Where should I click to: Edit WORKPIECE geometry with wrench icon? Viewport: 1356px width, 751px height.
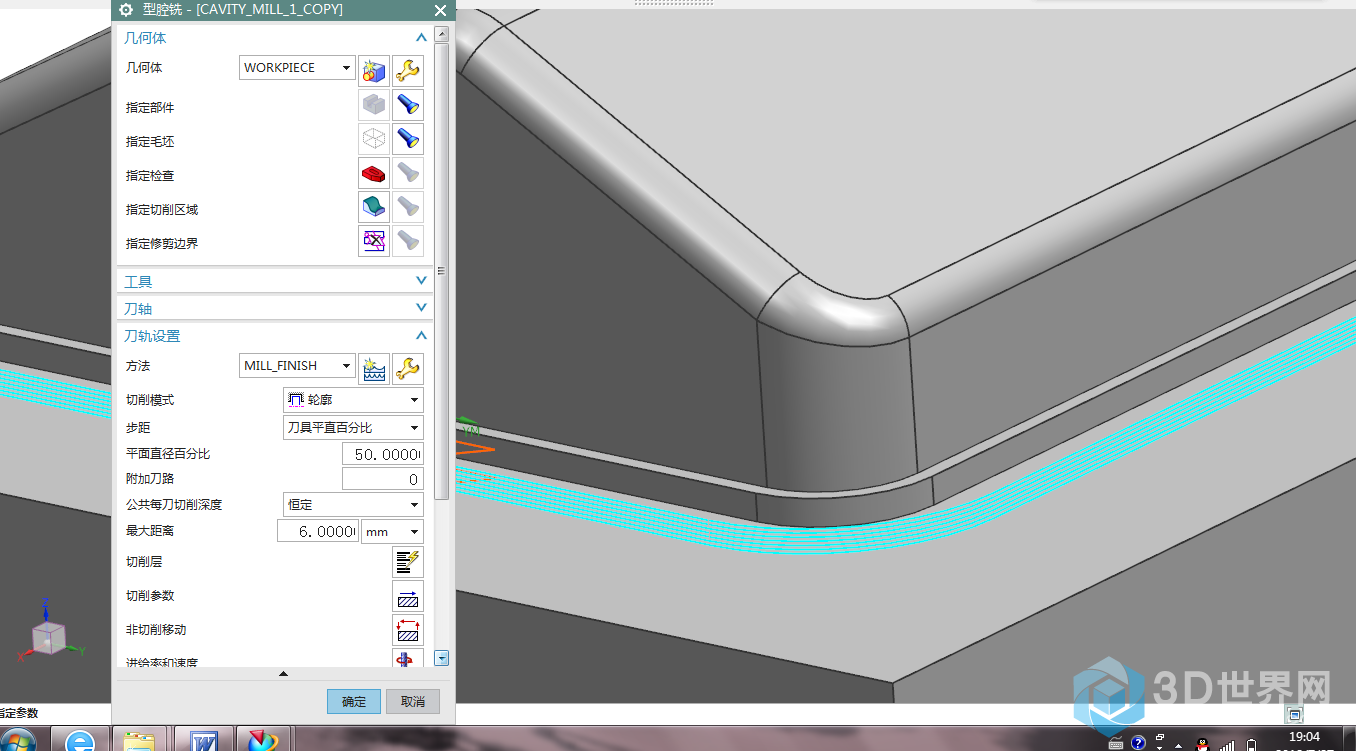pyautogui.click(x=407, y=70)
